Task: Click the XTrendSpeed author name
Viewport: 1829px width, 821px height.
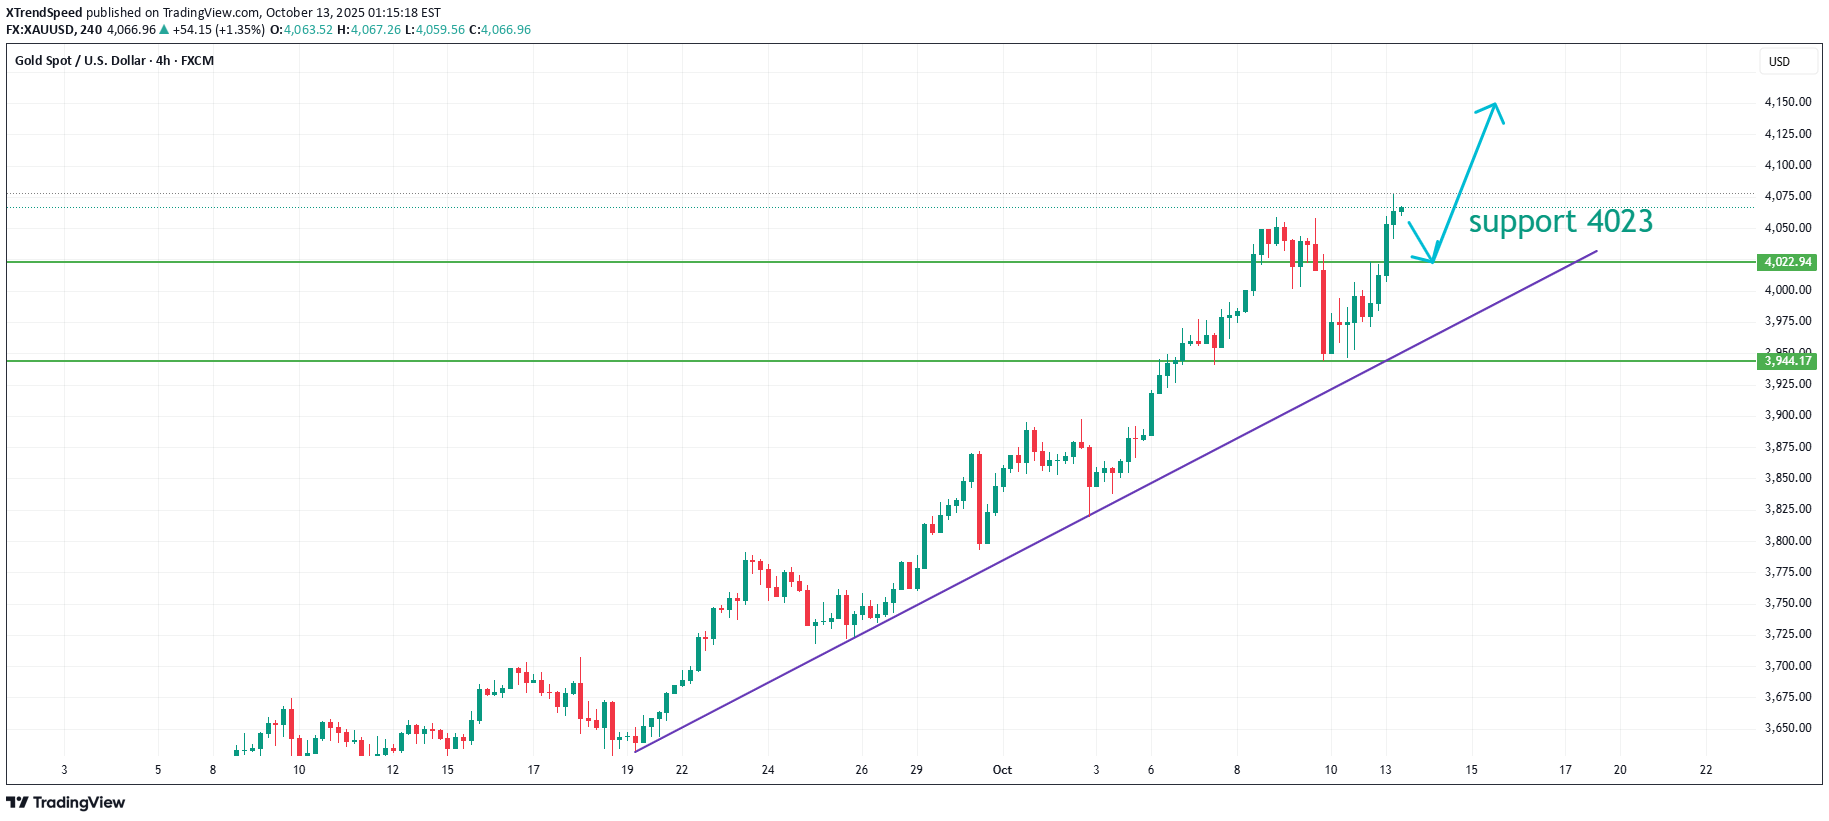Action: (x=44, y=13)
